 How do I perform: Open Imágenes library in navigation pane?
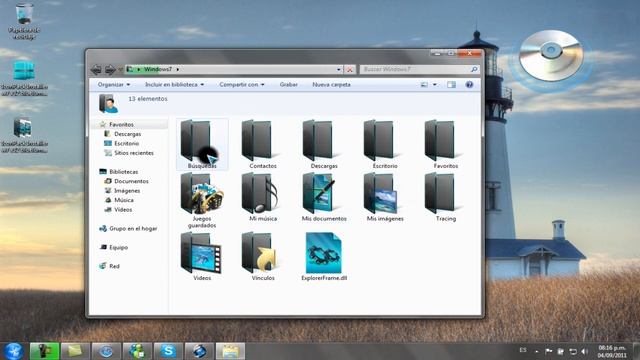pos(127,191)
